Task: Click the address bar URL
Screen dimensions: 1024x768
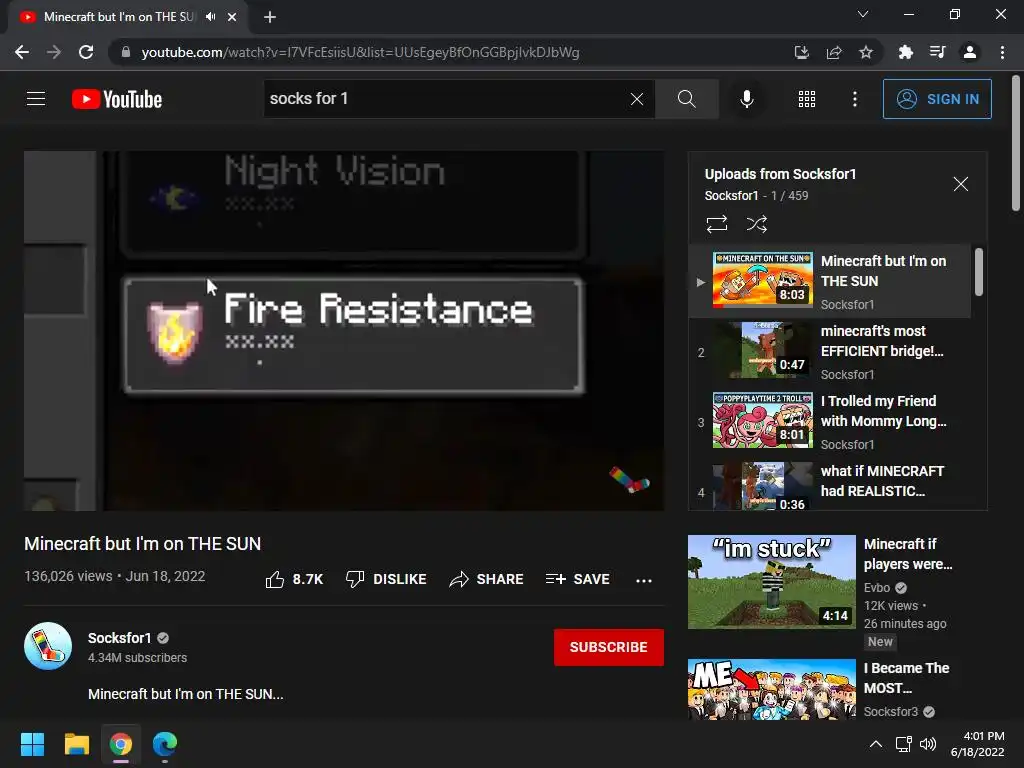Action: pyautogui.click(x=360, y=52)
